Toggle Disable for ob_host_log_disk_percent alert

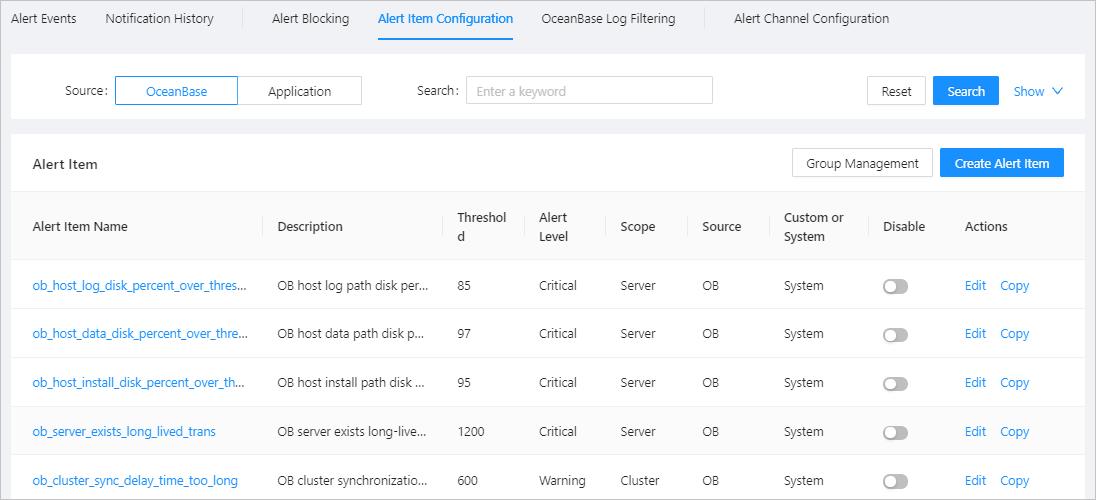pyautogui.click(x=895, y=286)
